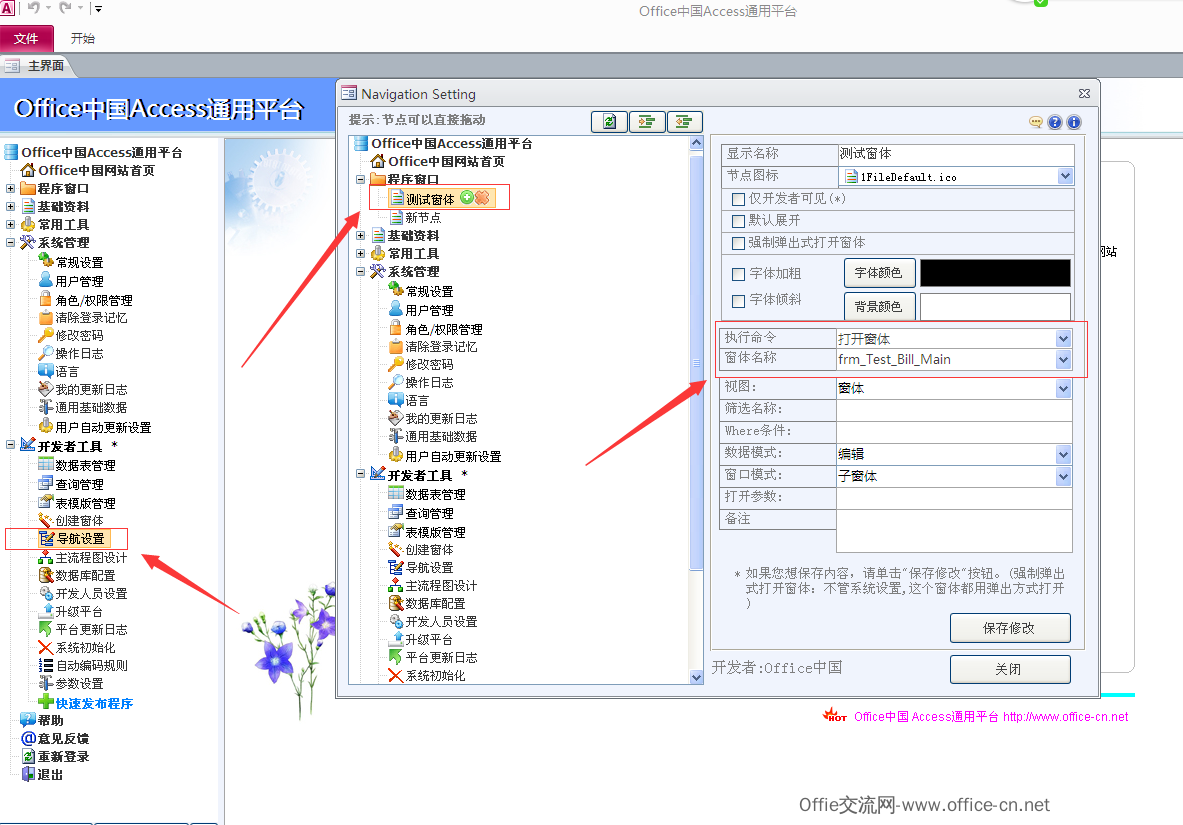Click the 显示名称 input field

tap(956, 154)
